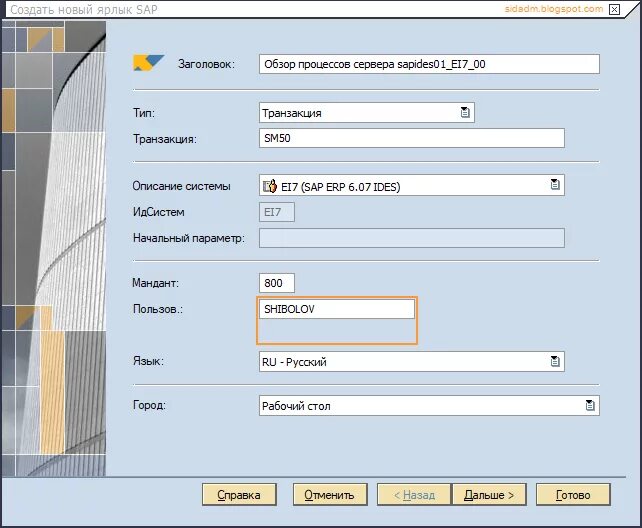
Task: Click the EI7 (SAP ERP 6.07 IDES) text
Action: (341, 187)
